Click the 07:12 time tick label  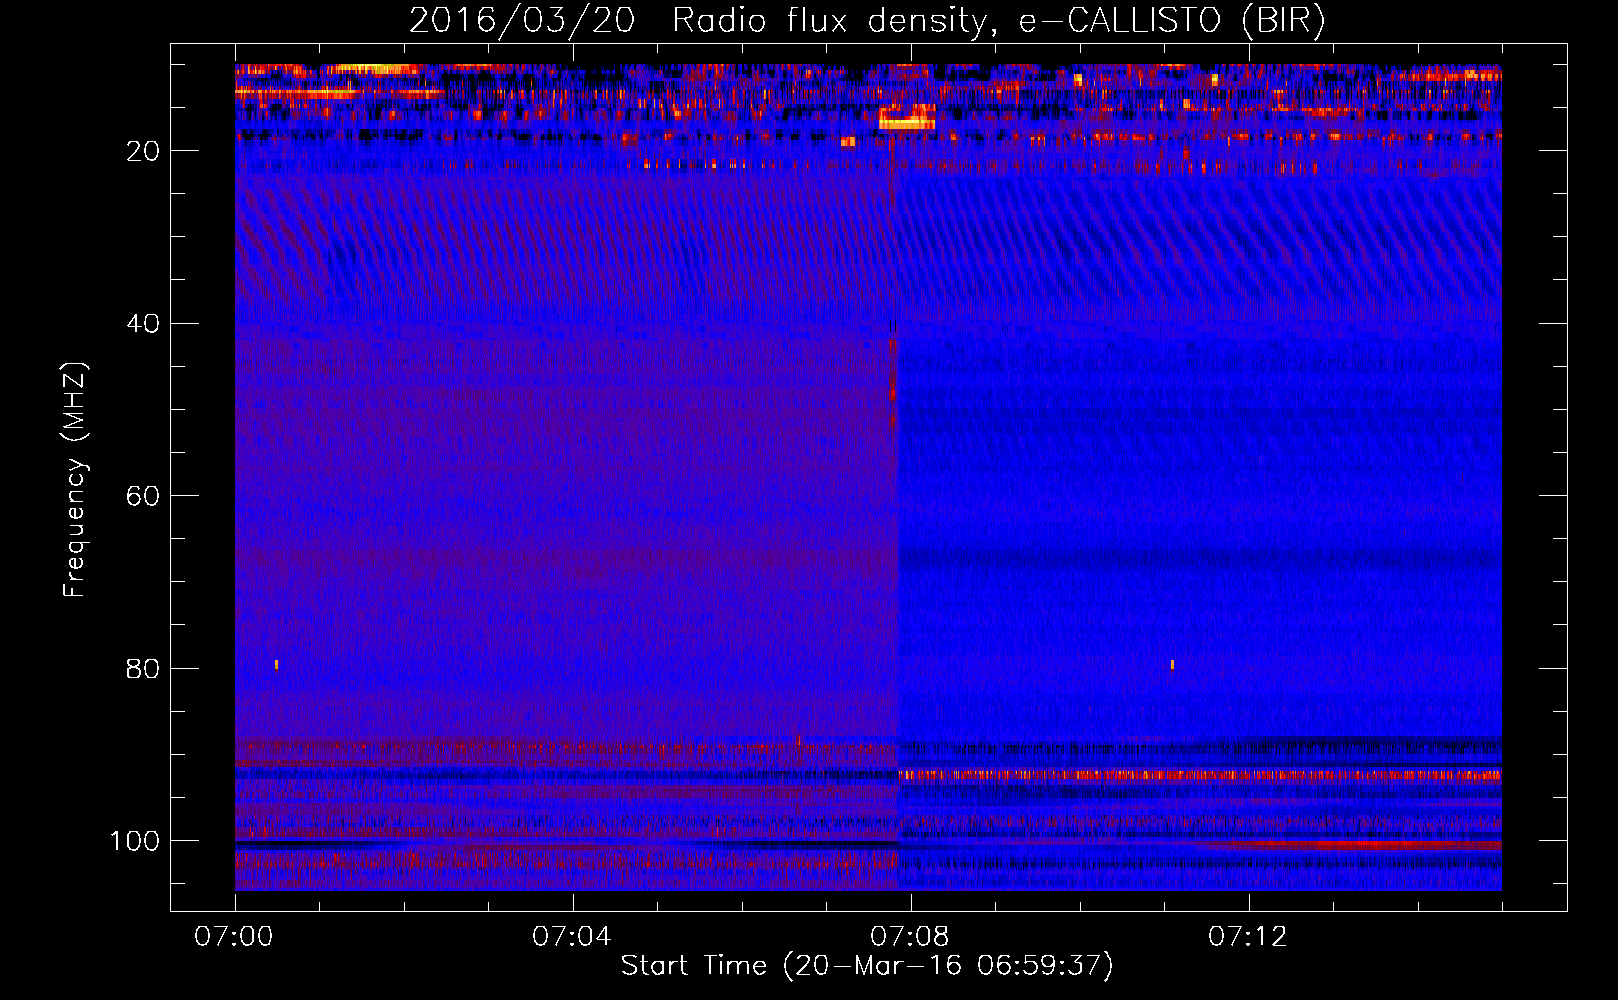pyautogui.click(x=1248, y=937)
